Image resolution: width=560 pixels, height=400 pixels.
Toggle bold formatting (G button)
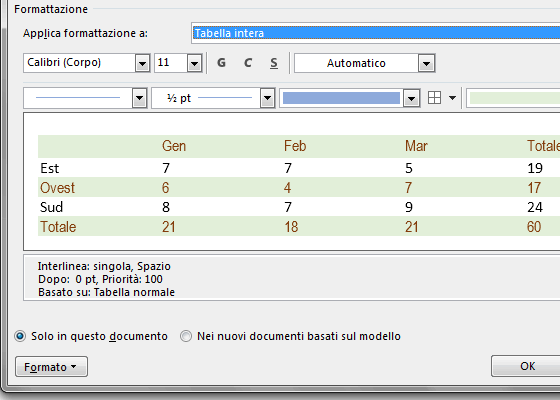[221, 63]
